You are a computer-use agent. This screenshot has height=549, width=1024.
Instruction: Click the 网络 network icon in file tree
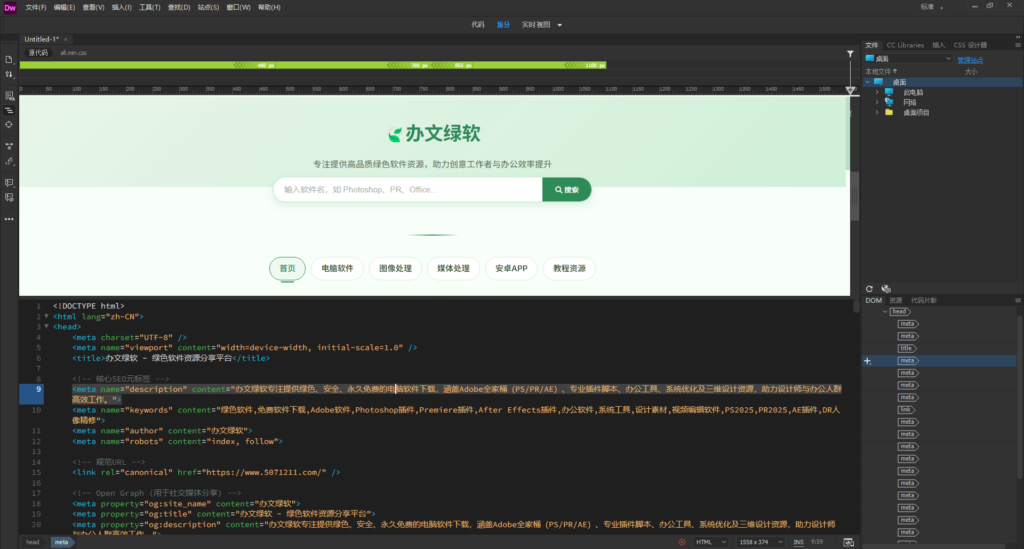[889, 102]
